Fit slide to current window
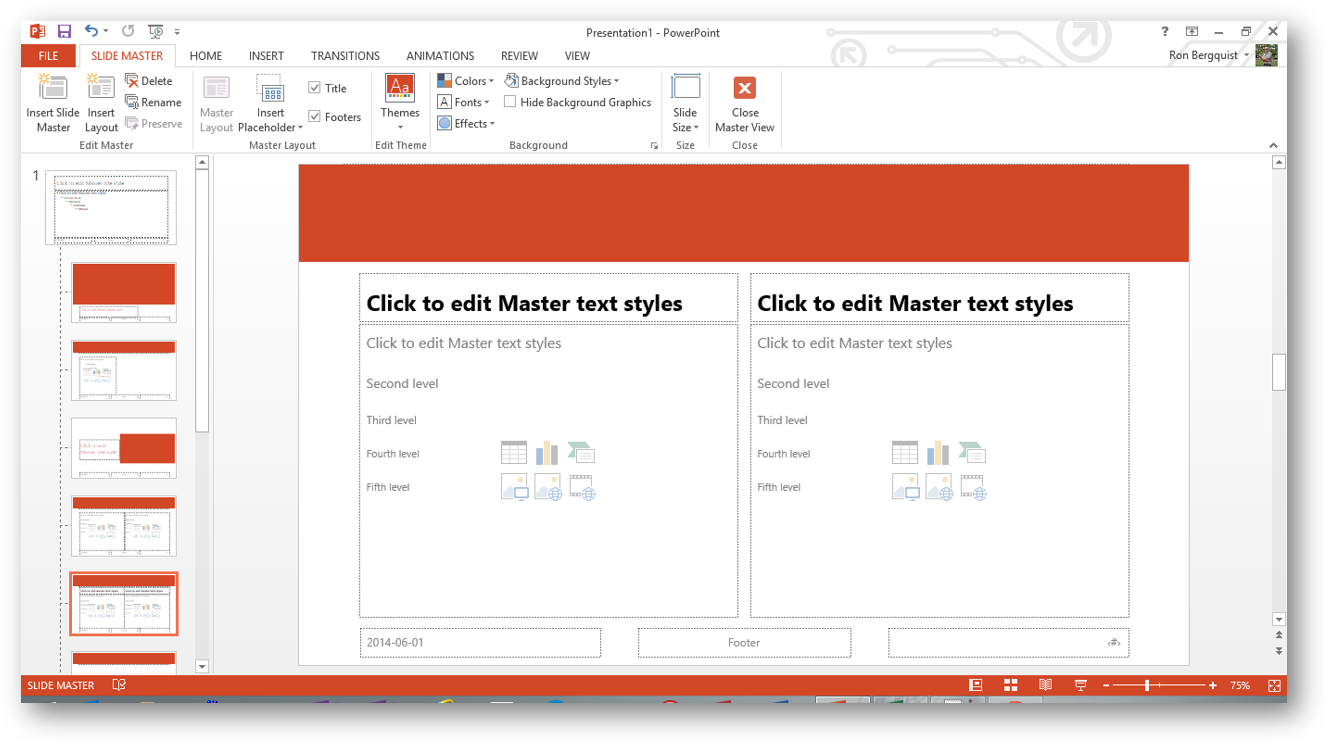 (1274, 686)
